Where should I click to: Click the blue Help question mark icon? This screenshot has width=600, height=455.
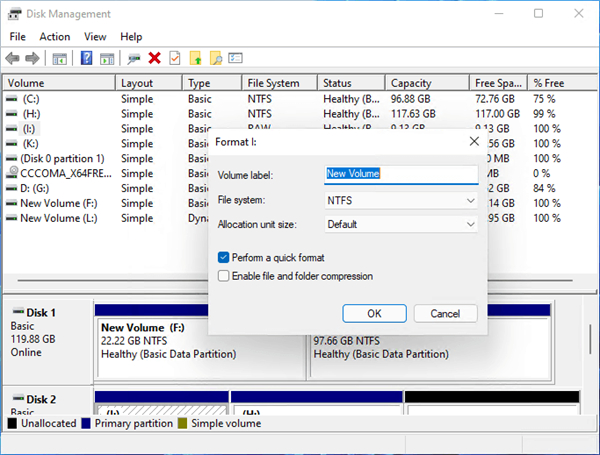point(87,59)
